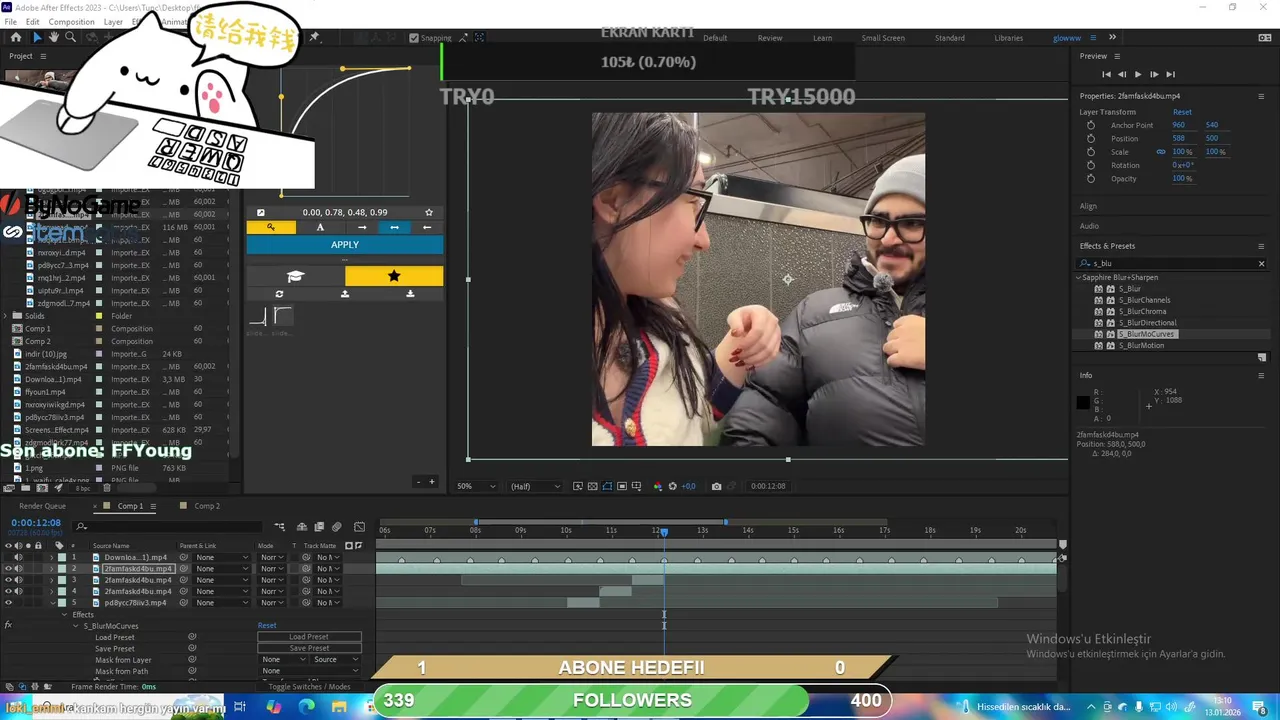
Task: Collapse S_BlurMoCurves effect in timeline
Action: [x=75, y=626]
